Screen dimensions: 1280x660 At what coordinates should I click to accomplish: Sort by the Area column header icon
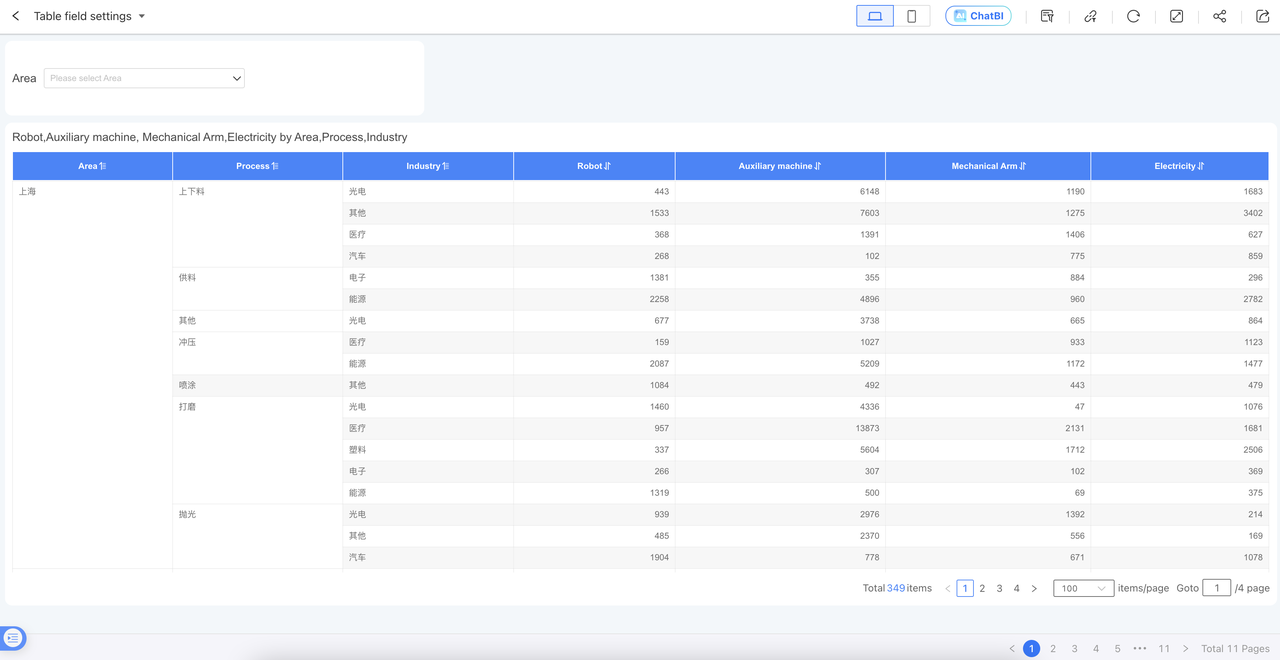[x=102, y=166]
